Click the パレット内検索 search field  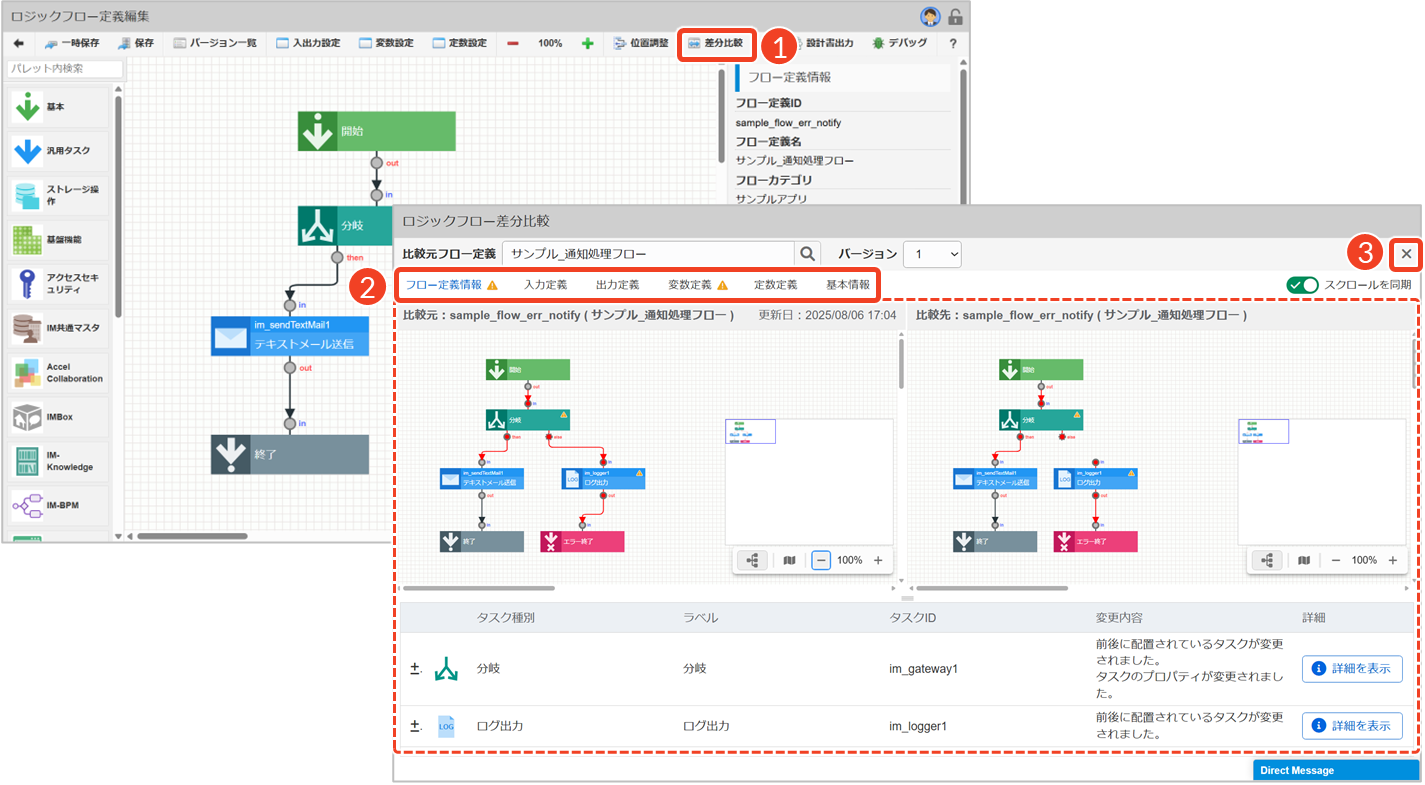coord(65,69)
